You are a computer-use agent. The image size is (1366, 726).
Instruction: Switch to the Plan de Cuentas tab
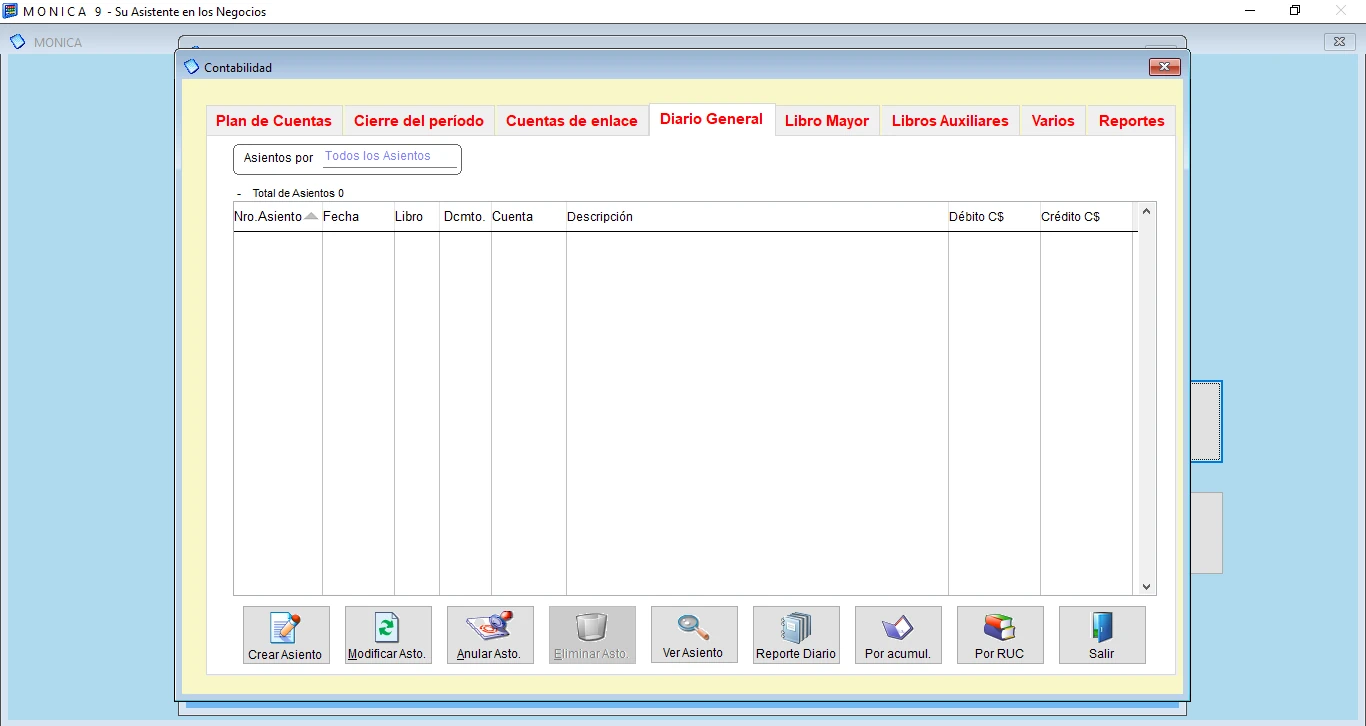pos(273,120)
